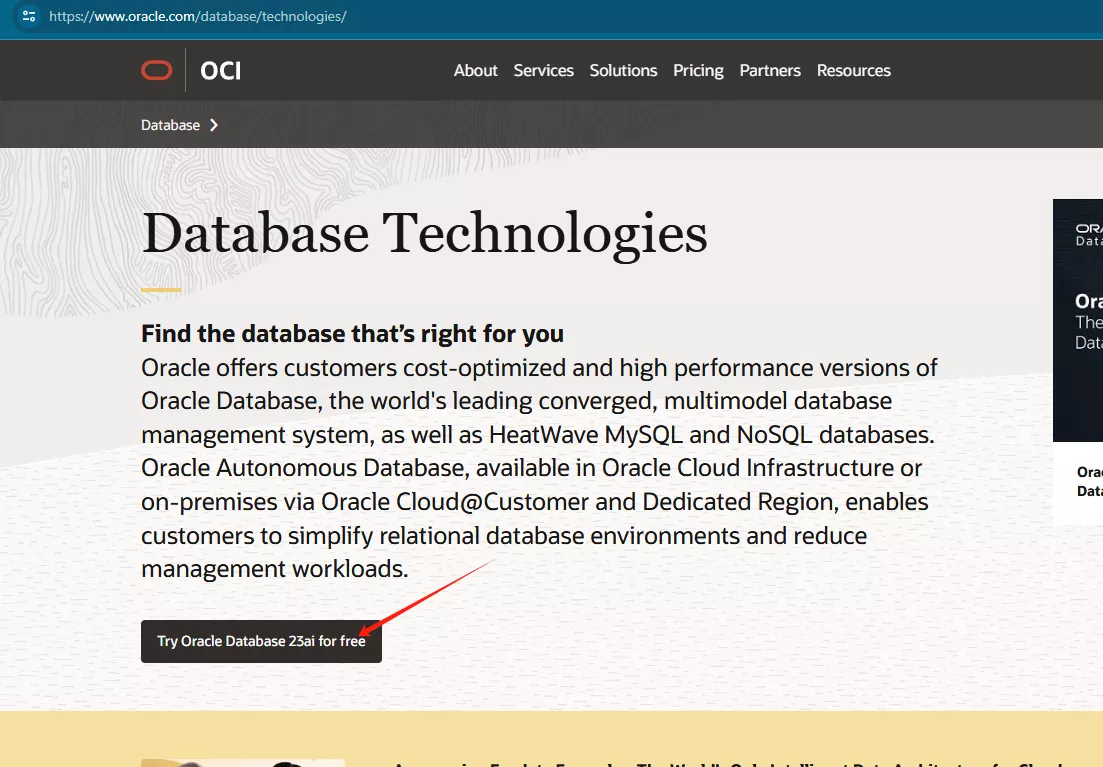Click Try Oracle Database 23ai for free

click(261, 641)
